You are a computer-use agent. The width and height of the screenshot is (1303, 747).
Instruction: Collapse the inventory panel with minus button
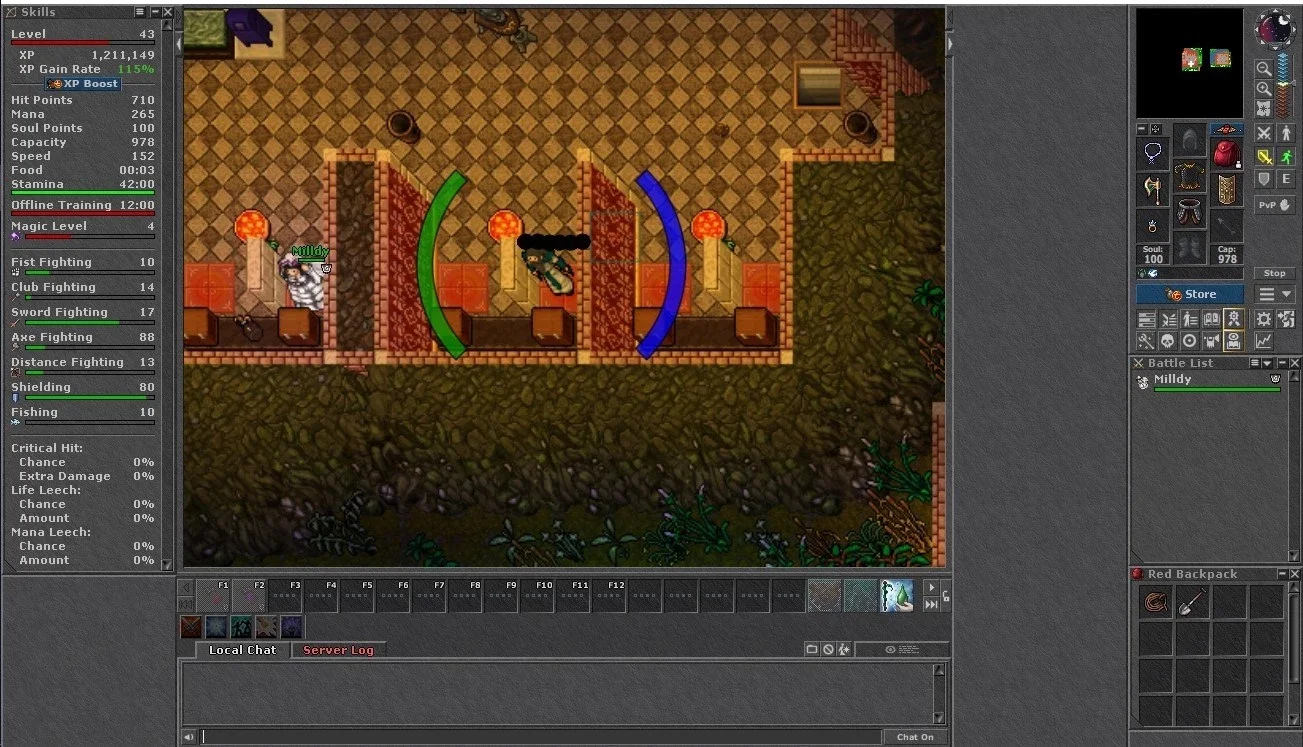click(x=1142, y=129)
